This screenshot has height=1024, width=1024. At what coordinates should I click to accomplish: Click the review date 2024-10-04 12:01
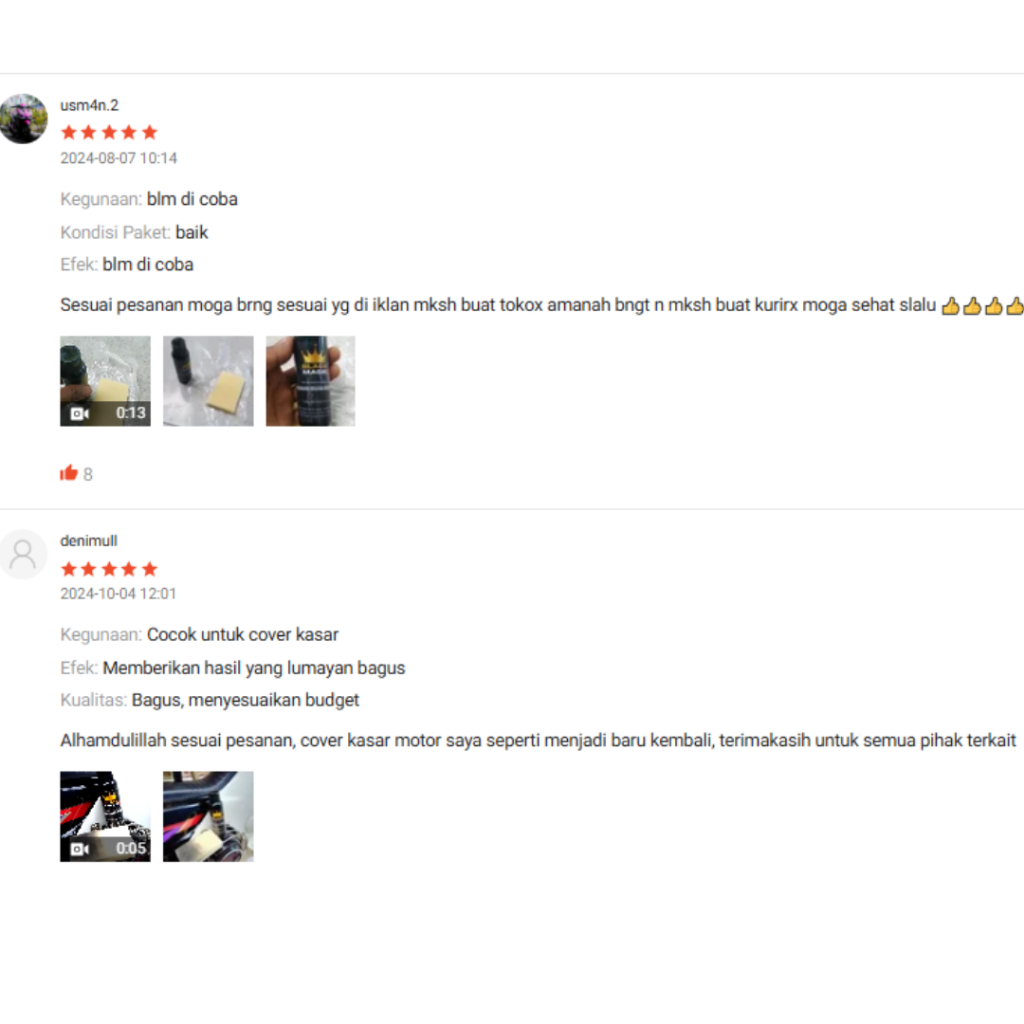click(x=118, y=594)
